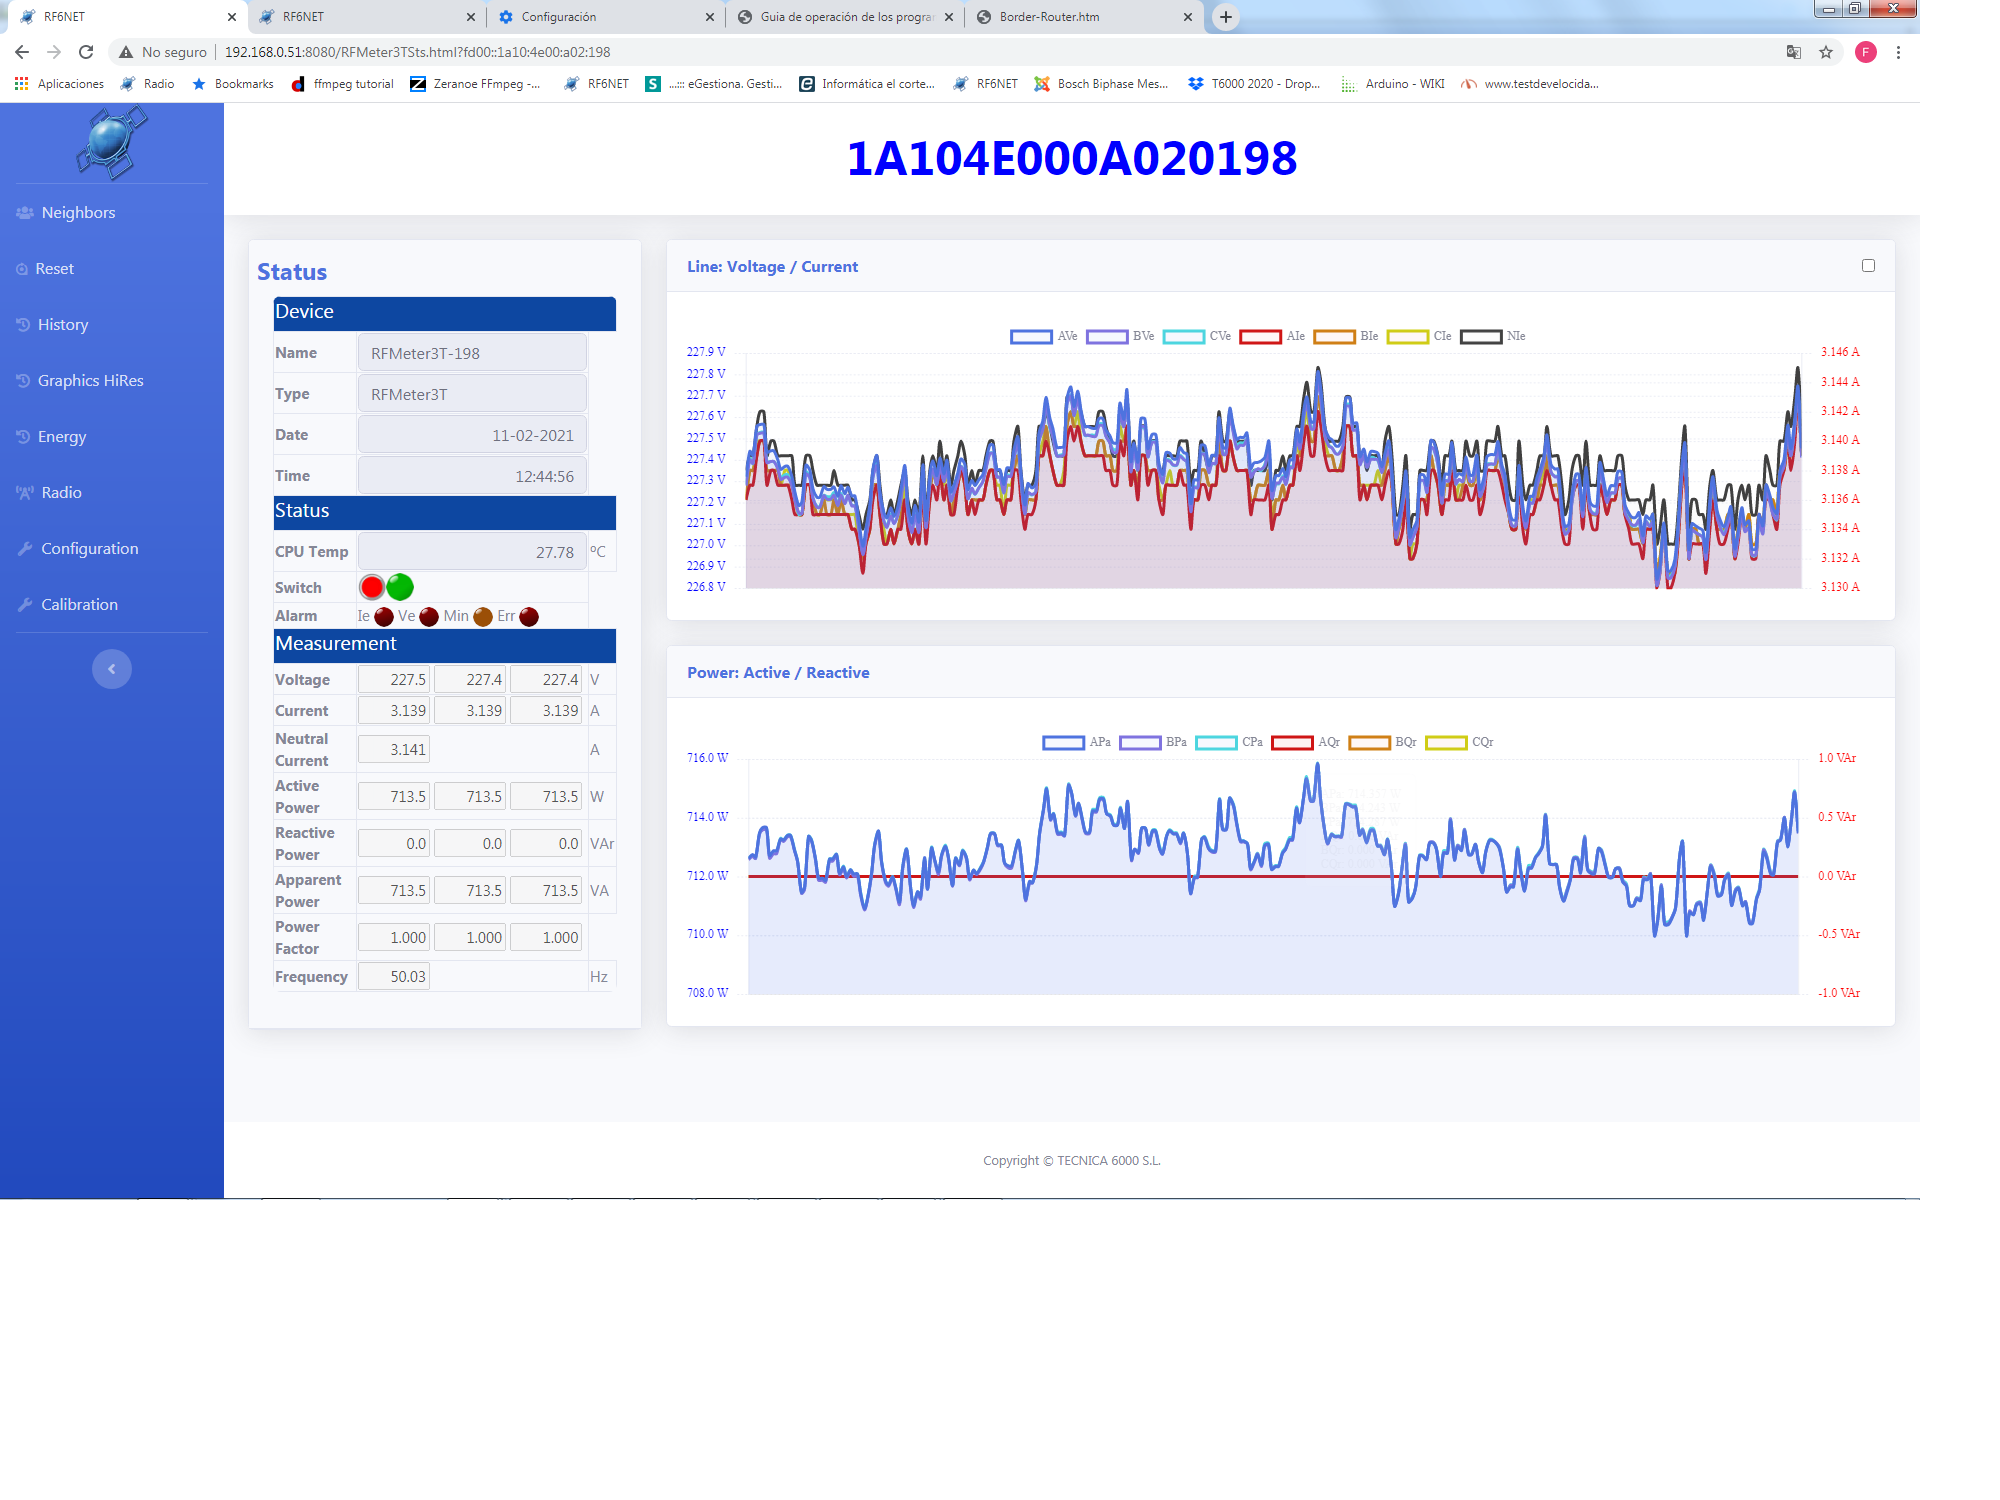Open the Calibration sidebar item

coord(78,605)
